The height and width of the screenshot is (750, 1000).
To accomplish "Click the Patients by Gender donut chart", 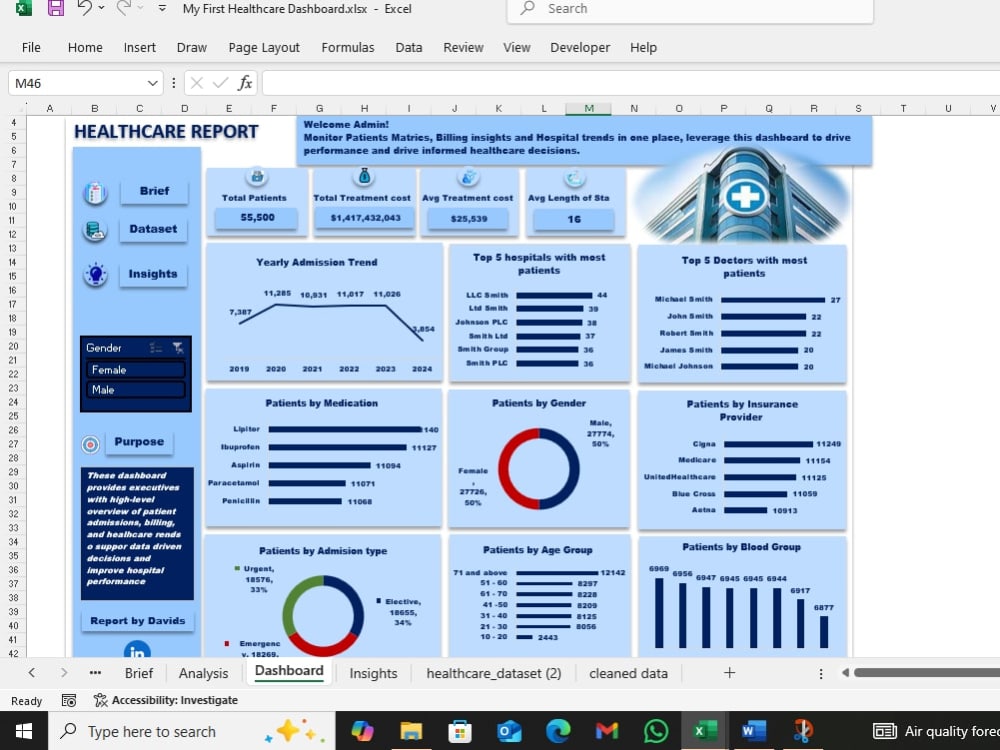I will (539, 469).
